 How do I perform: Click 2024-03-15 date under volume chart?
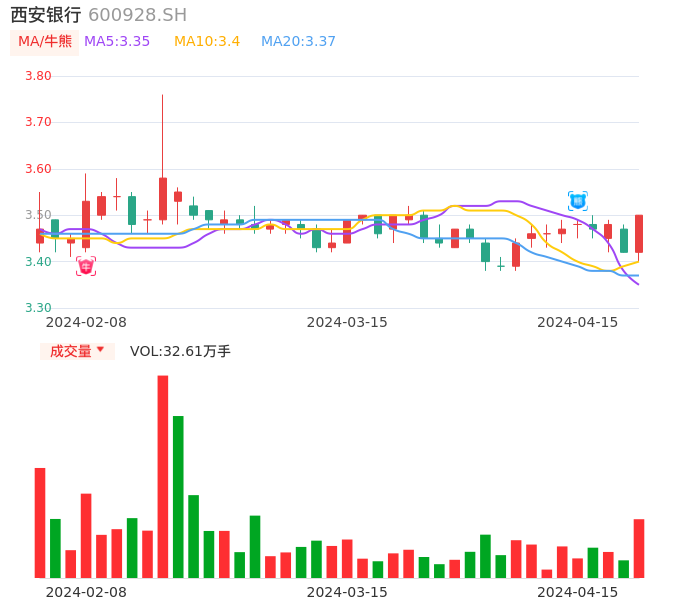[347, 592]
